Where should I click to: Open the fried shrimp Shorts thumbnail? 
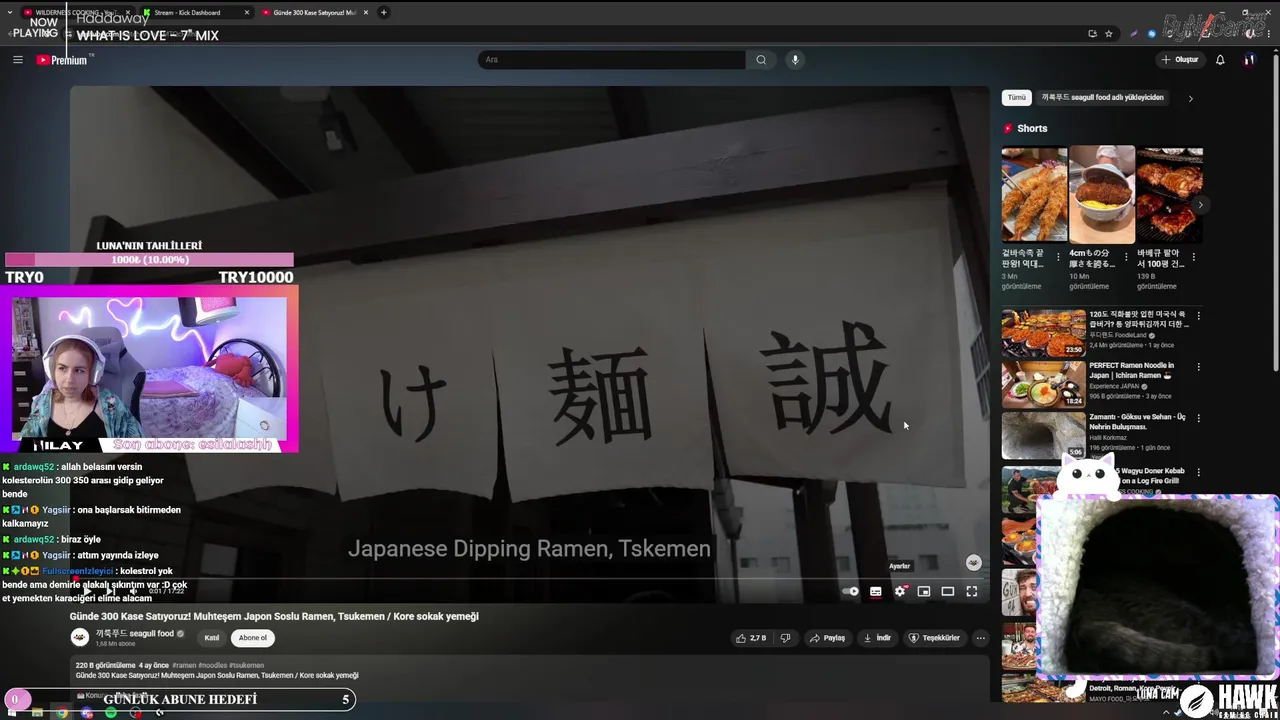pyautogui.click(x=1034, y=194)
